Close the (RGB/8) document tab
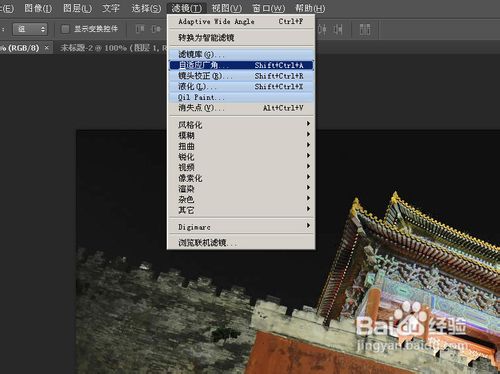Screen dimensions: 500x374 [x=47, y=48]
